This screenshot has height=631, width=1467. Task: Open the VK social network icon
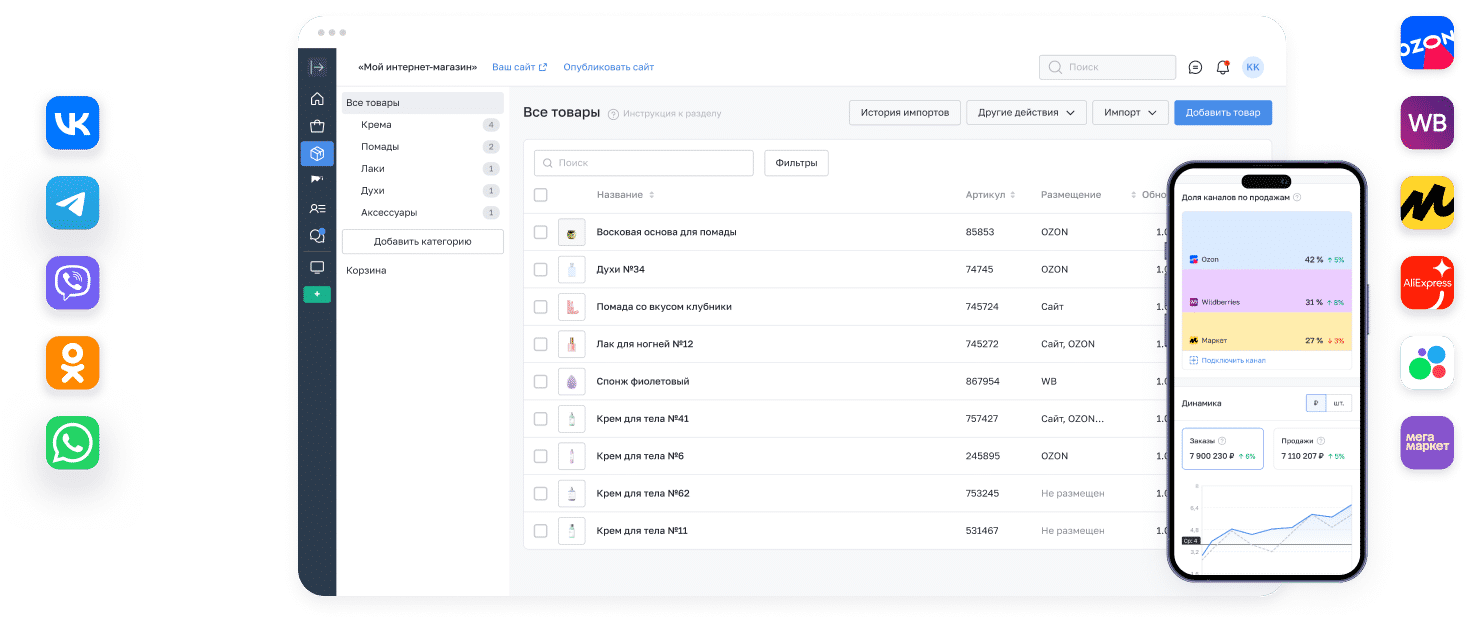pyautogui.click(x=73, y=123)
